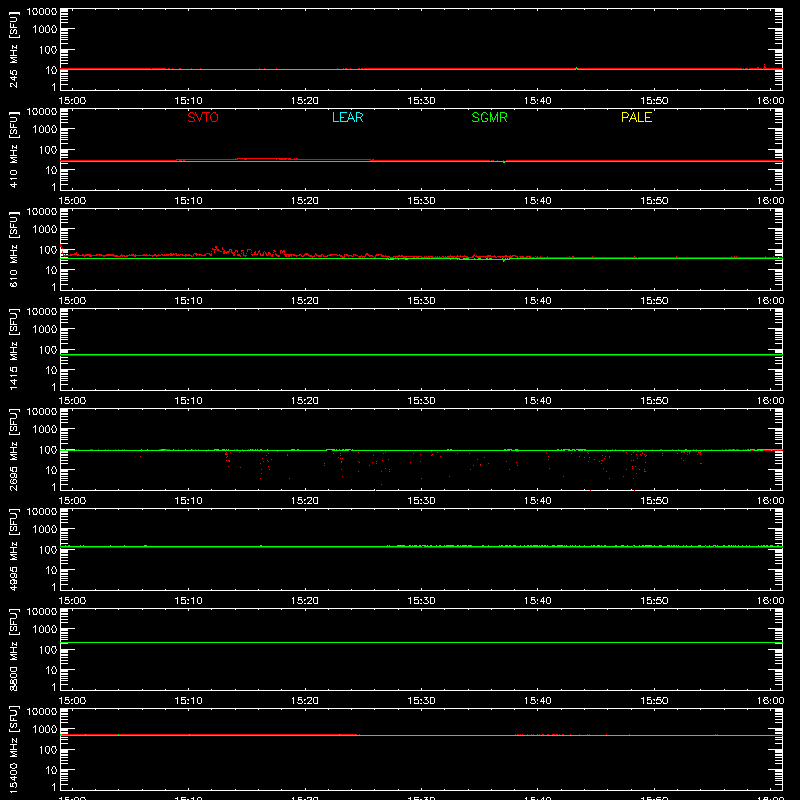The height and width of the screenshot is (800, 800).
Task: Click the 10 tick on 4995 MHz axis
Action: [51, 570]
